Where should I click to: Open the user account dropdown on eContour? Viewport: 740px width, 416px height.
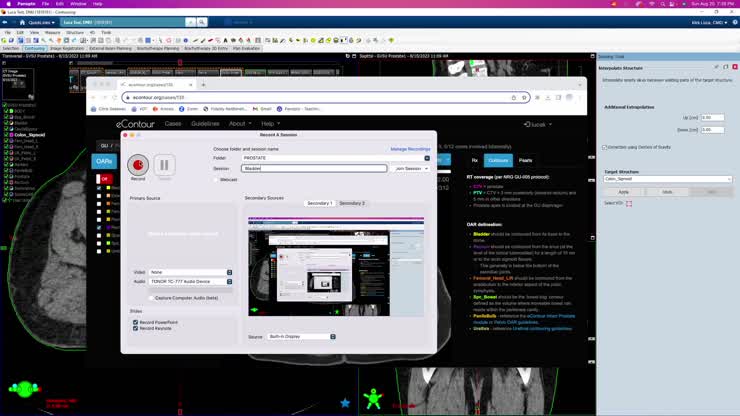pos(538,125)
